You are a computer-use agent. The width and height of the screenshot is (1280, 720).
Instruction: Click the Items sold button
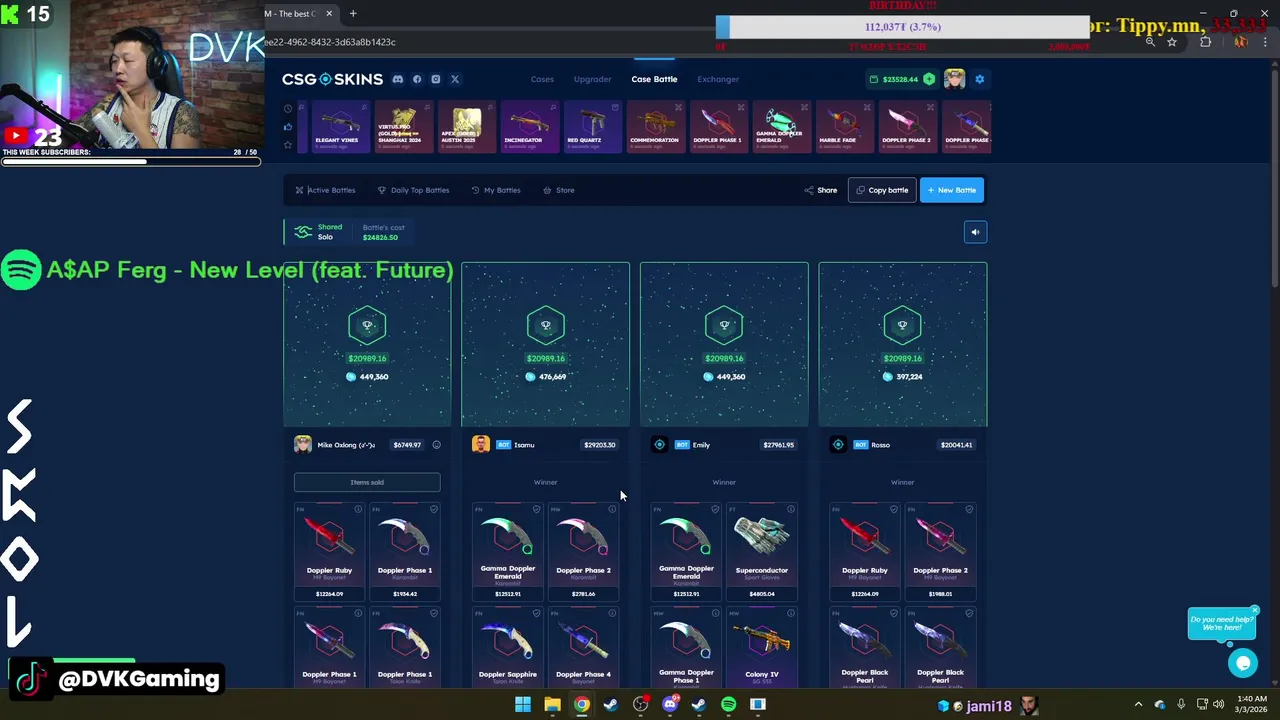click(x=367, y=482)
